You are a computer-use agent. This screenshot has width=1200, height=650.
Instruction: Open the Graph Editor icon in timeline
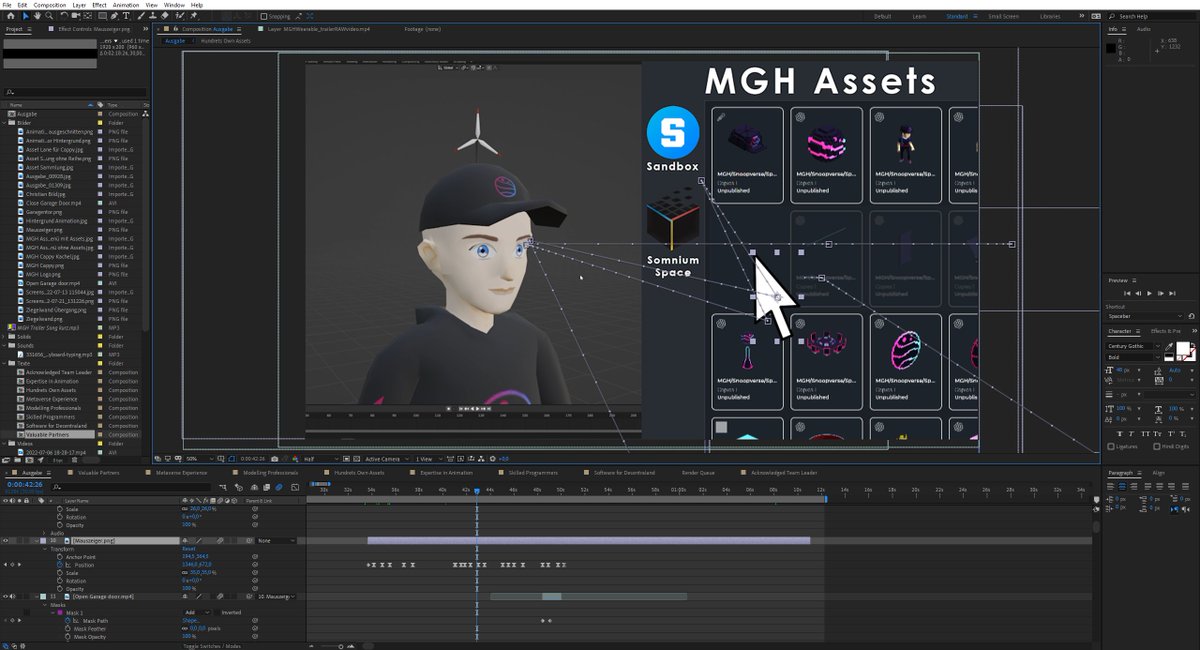coord(293,488)
